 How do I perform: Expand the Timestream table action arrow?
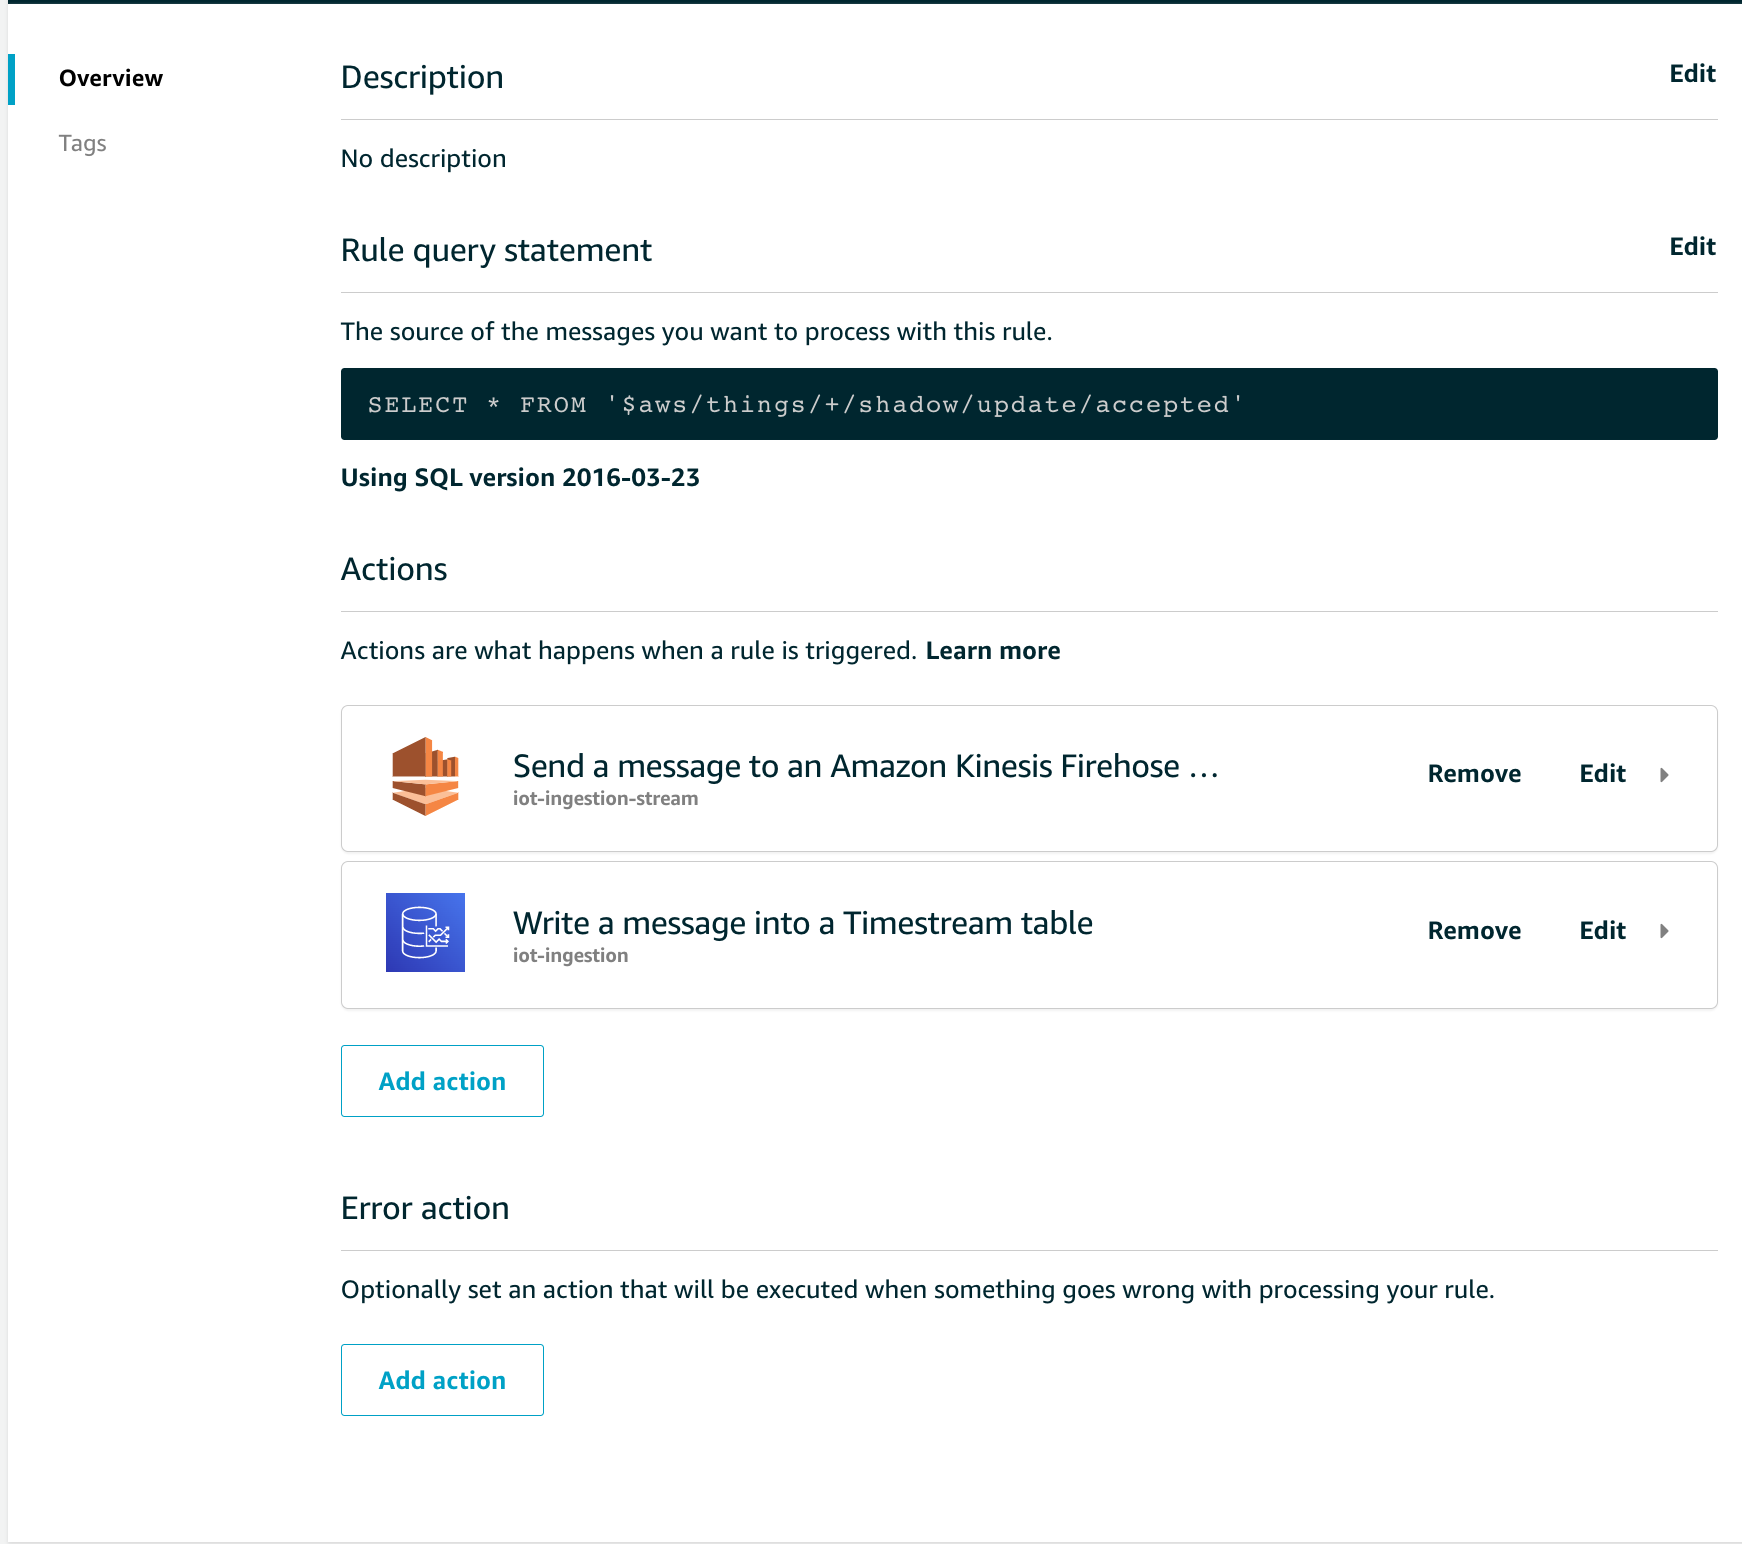tap(1664, 931)
